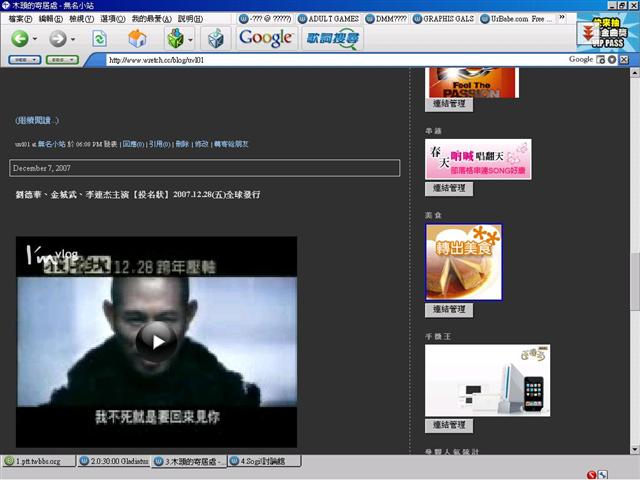Click the green cube toolbar icon
The width and height of the screenshot is (640, 480).
pos(176,39)
